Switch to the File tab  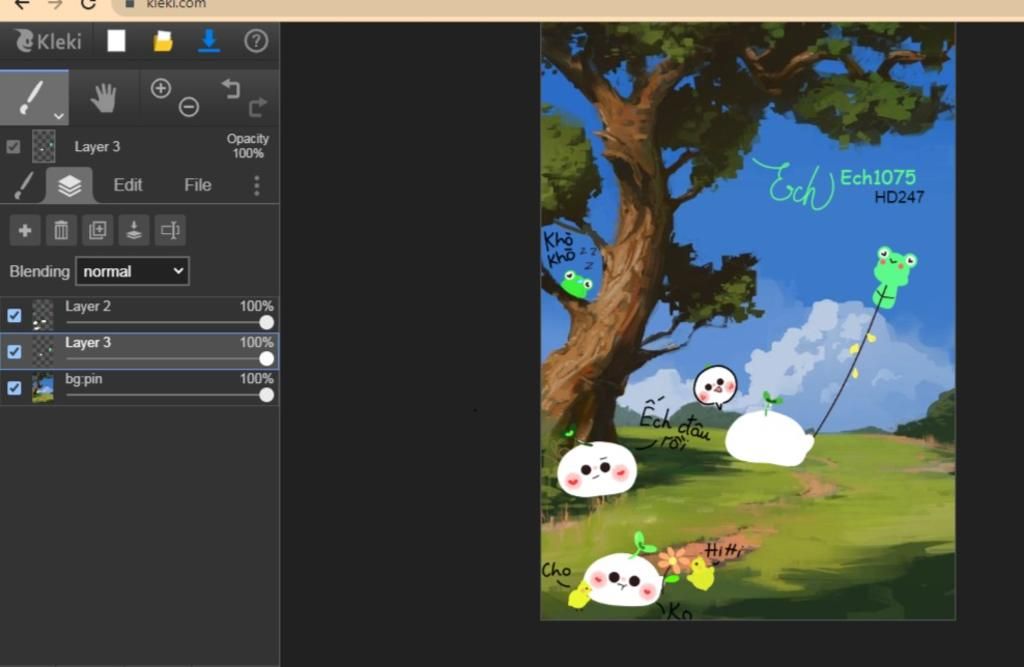point(198,185)
